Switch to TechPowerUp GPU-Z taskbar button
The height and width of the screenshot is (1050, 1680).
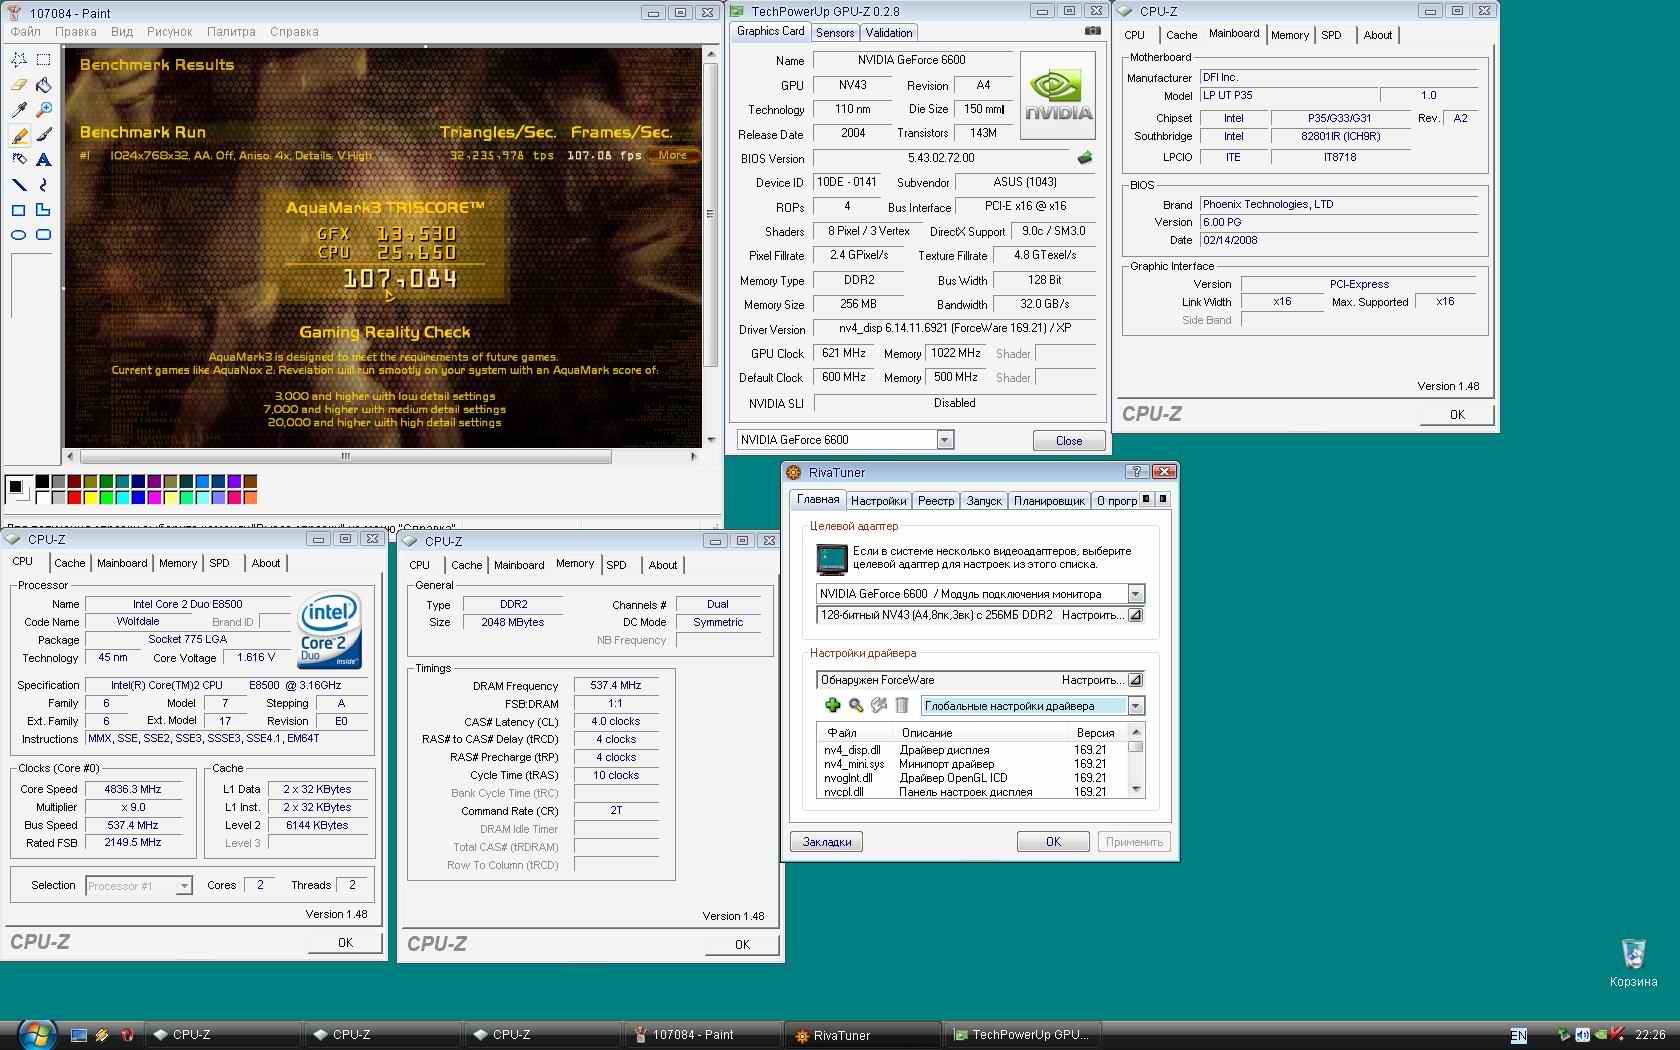click(x=1023, y=1035)
